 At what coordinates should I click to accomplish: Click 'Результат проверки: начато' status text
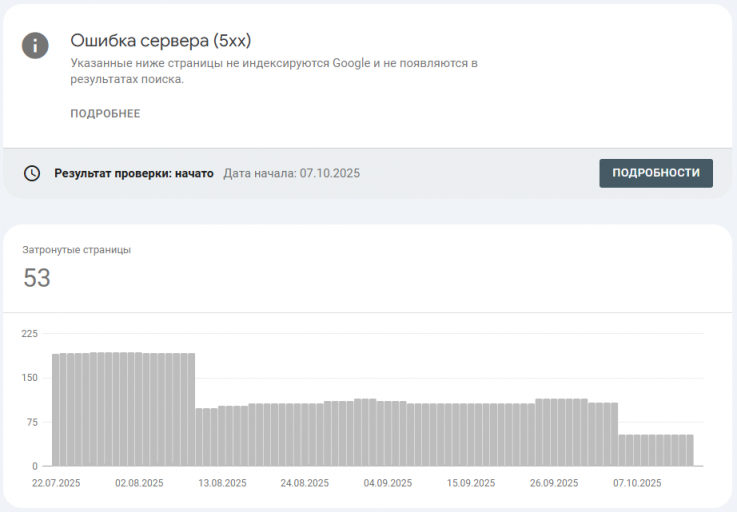pos(134,173)
